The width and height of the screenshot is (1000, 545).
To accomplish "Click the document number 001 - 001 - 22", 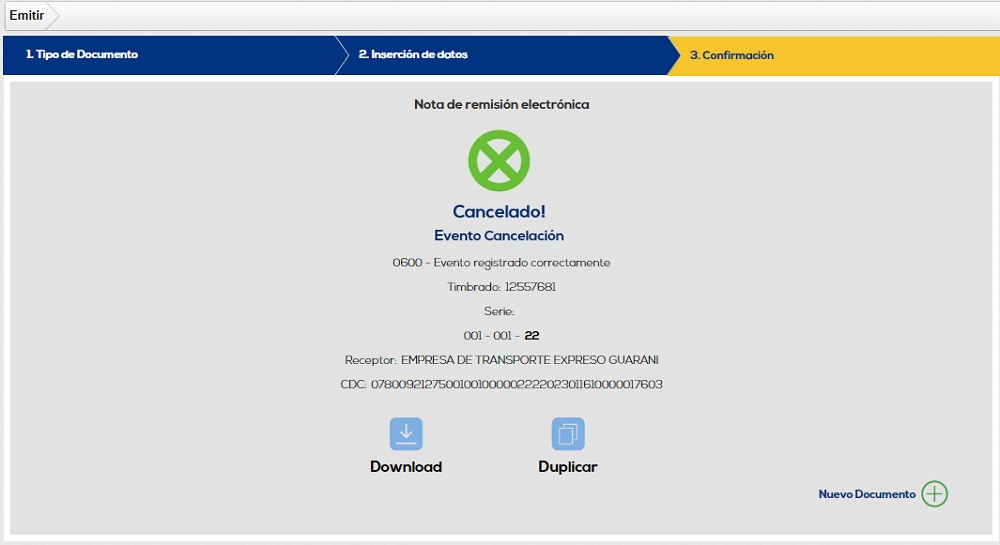I will point(501,336).
